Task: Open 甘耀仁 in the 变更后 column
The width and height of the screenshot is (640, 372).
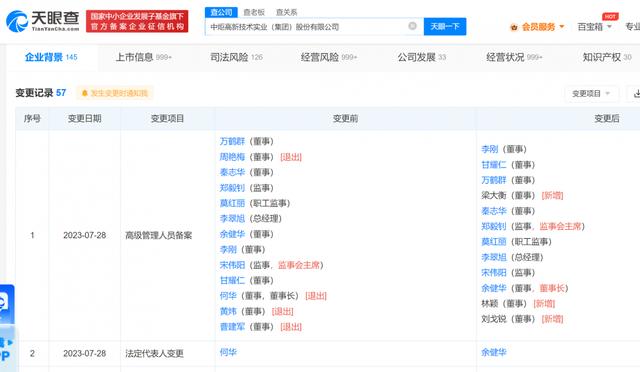Action: coord(494,165)
